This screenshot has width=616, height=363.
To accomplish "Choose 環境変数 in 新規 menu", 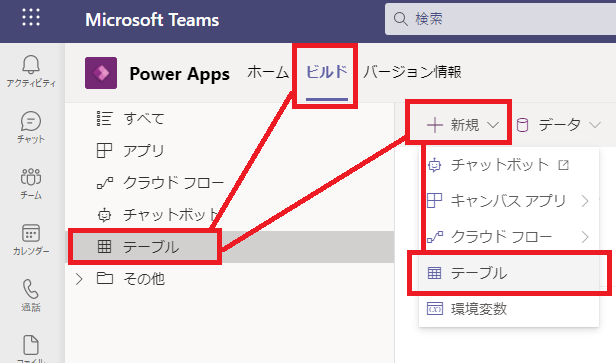I will point(509,309).
